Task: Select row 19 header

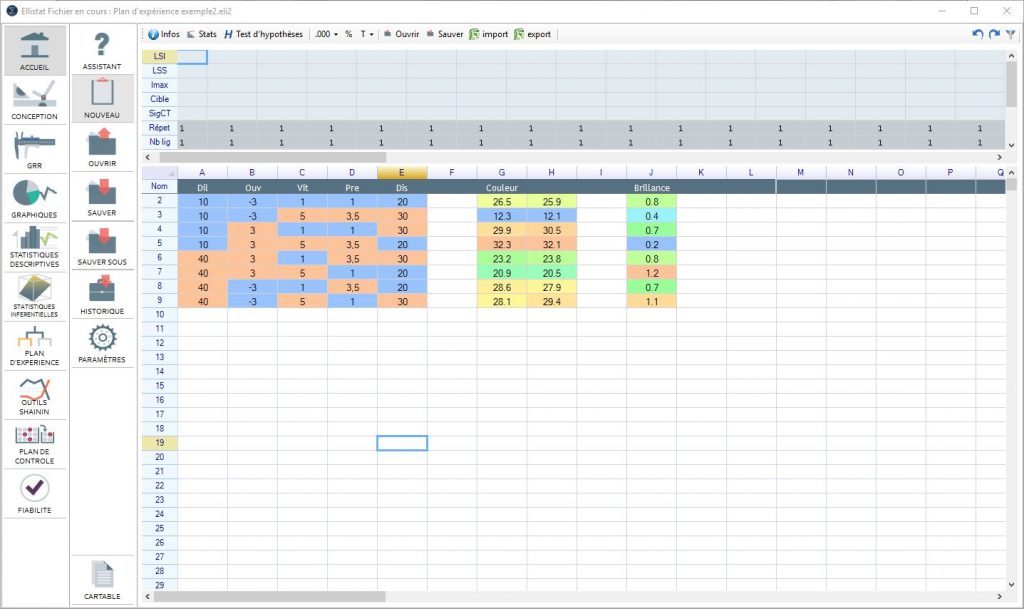Action: coord(159,443)
